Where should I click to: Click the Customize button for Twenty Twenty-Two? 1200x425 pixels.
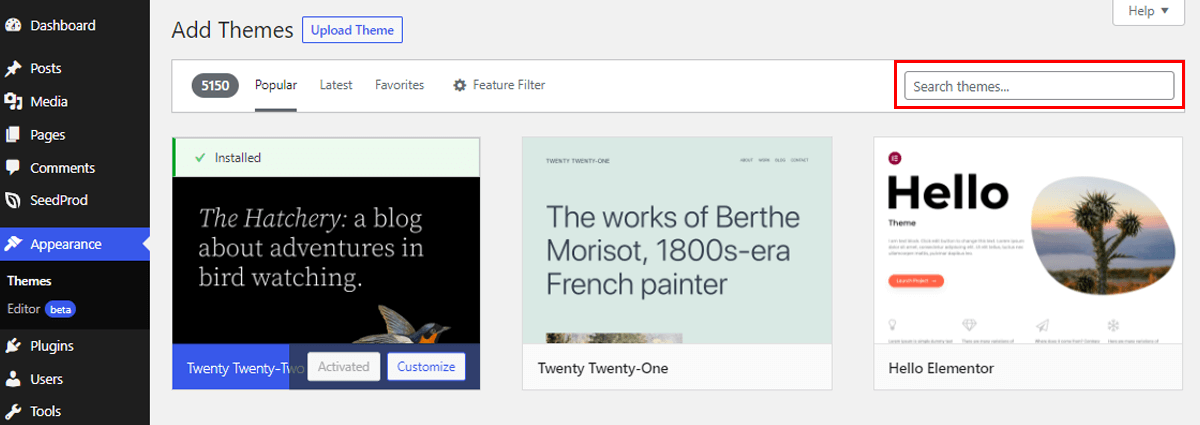[x=426, y=367]
